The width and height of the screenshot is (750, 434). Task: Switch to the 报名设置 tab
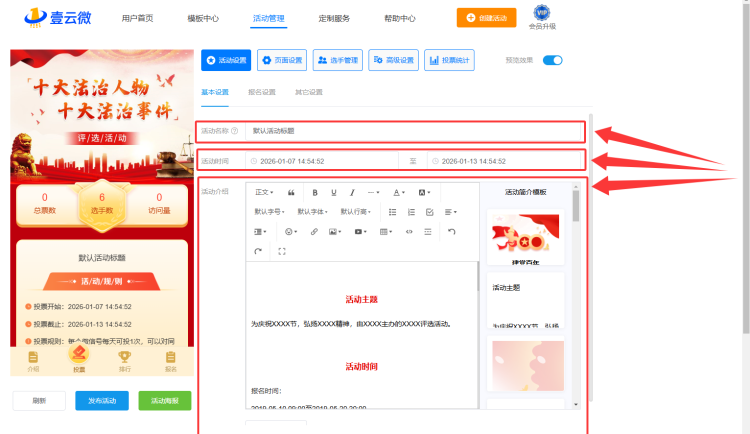click(x=262, y=92)
